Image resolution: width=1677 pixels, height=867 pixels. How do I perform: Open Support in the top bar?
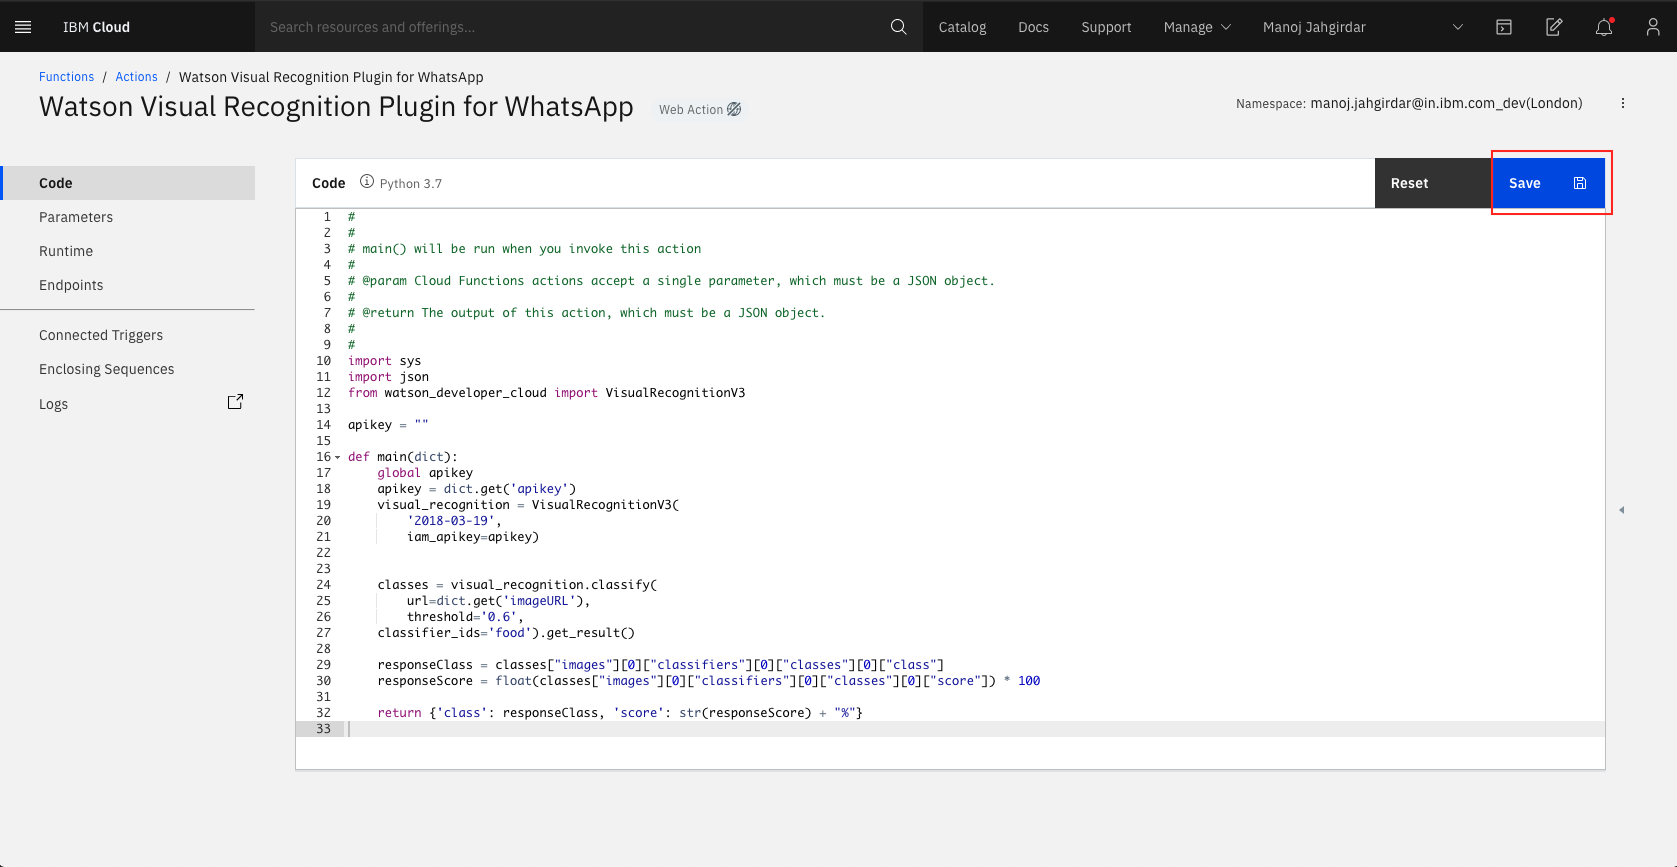pos(1106,27)
